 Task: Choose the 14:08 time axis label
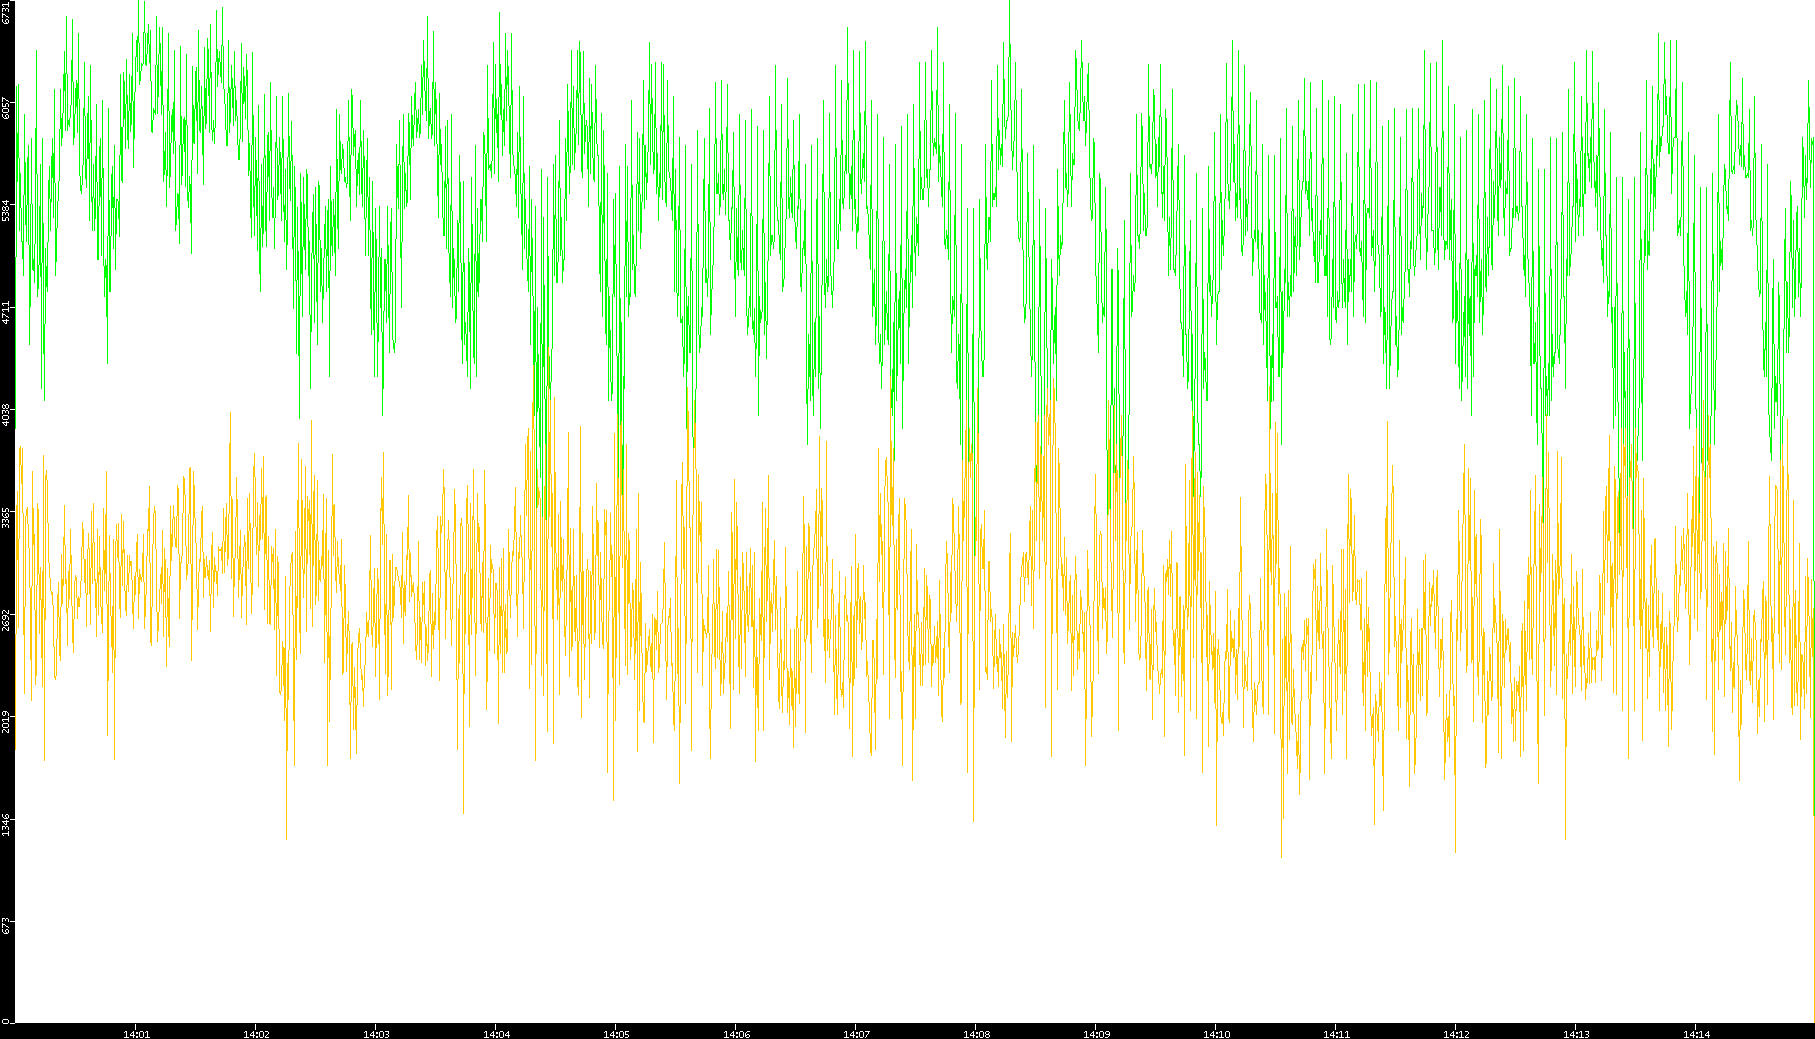coord(976,1034)
